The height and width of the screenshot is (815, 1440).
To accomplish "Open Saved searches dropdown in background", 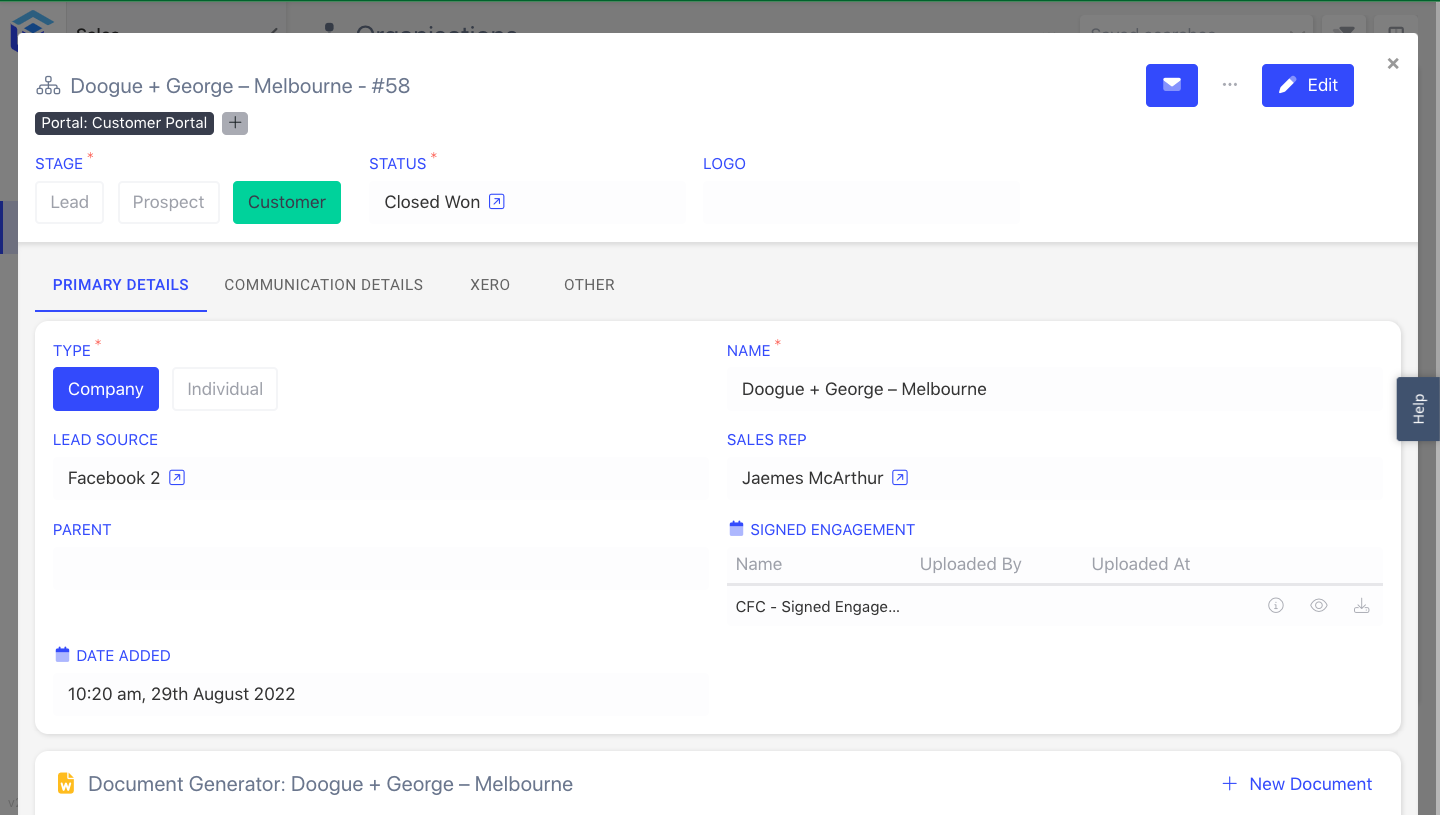I will pyautogui.click(x=1196, y=25).
